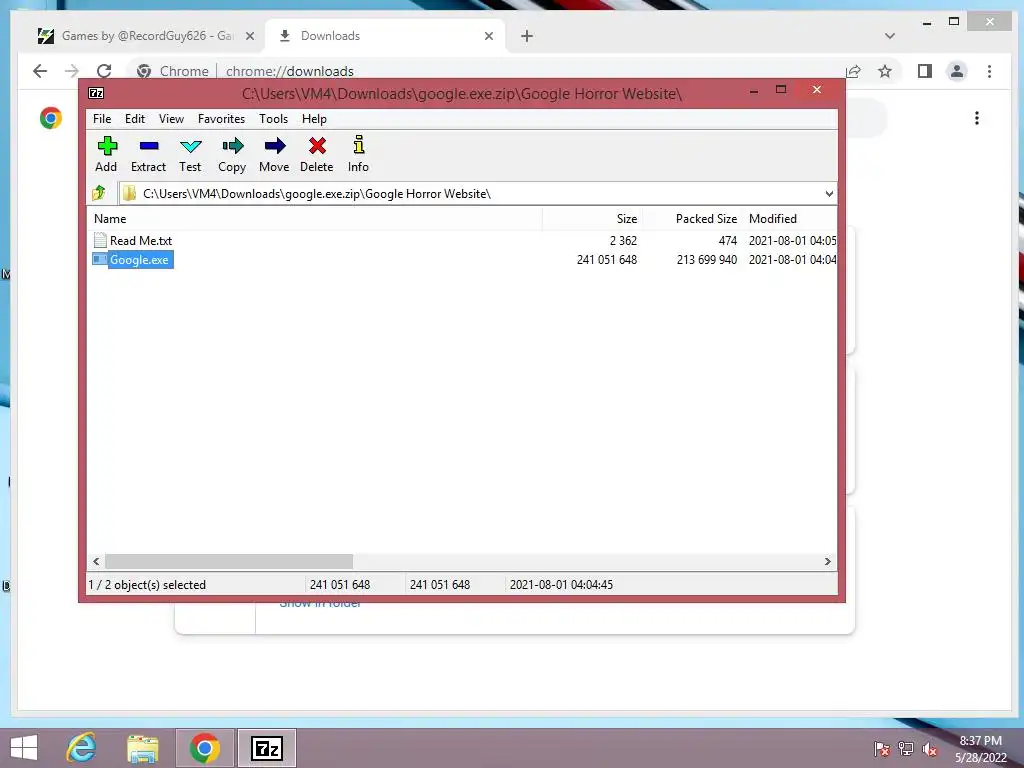Viewport: 1024px width, 768px height.
Task: Click status date 2021-08-01 04:04:45
Action: pyautogui.click(x=561, y=584)
